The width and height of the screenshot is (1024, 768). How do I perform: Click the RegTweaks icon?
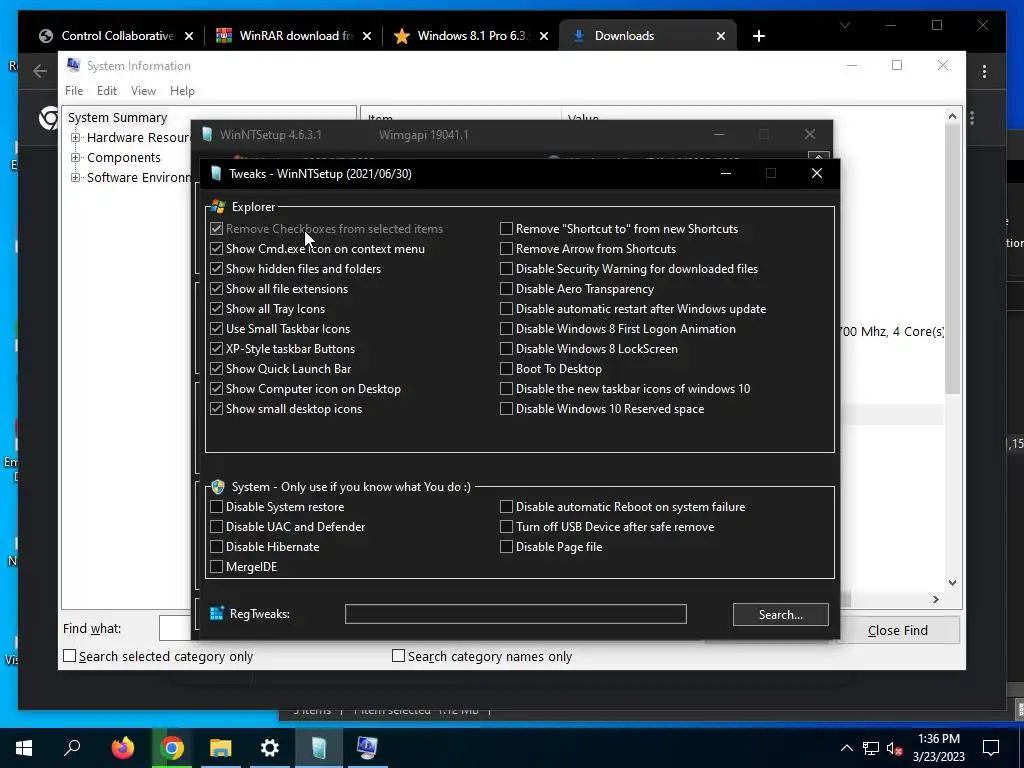(217, 613)
